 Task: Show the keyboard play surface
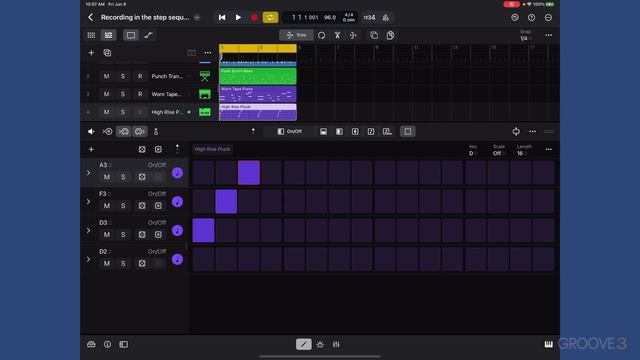coord(549,344)
